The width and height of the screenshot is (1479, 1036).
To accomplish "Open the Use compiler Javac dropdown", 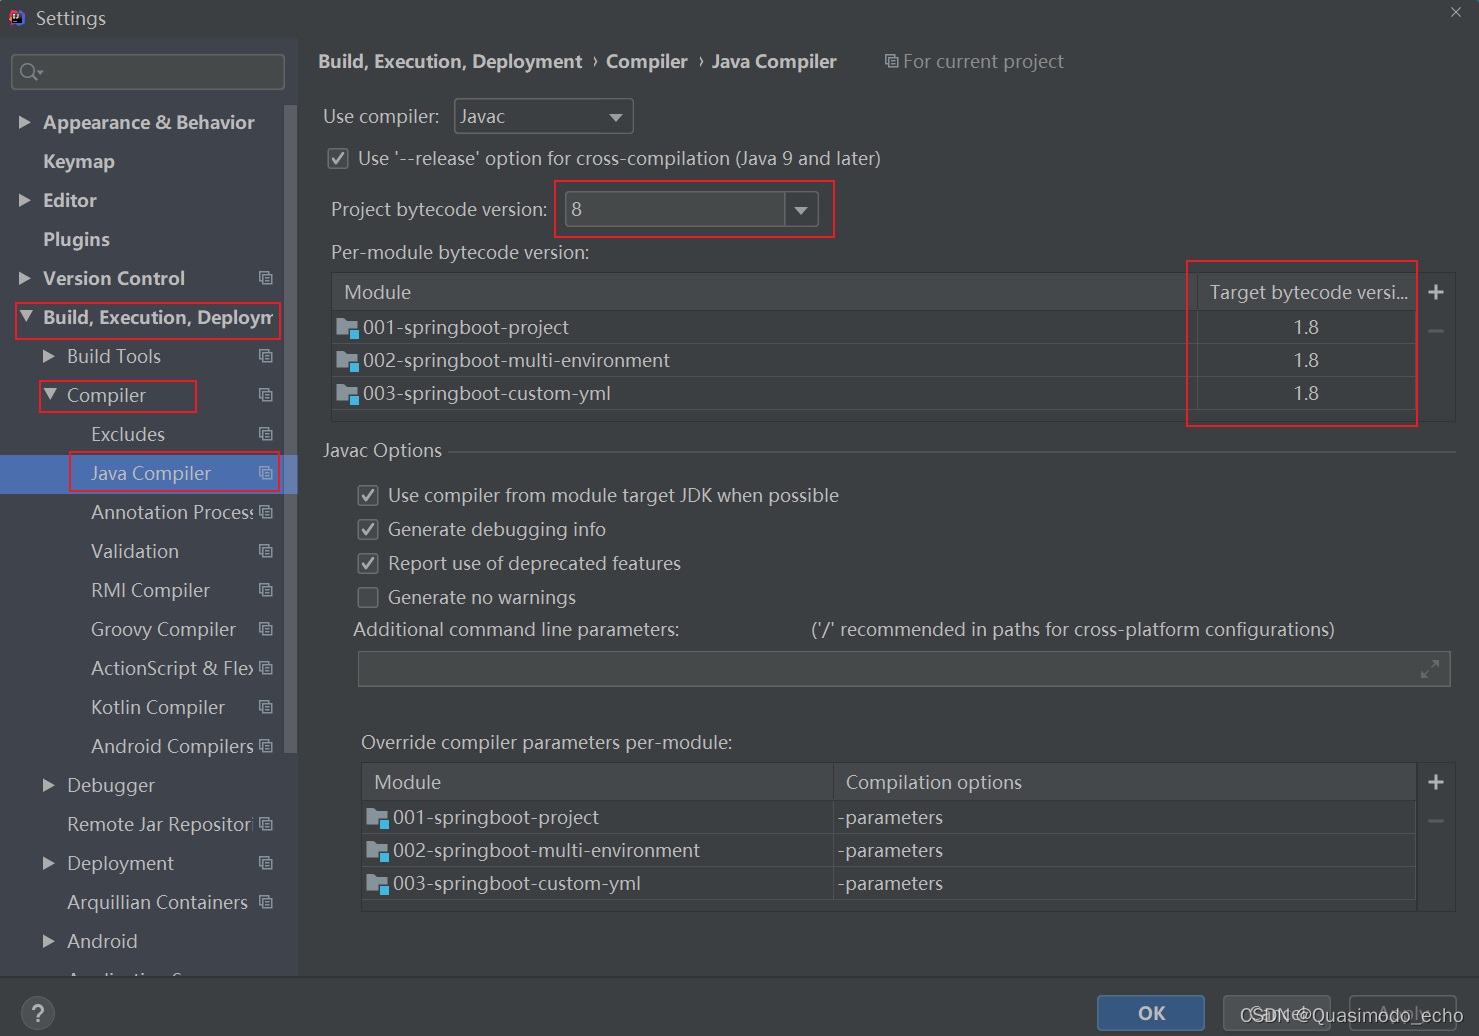I will [x=543, y=116].
